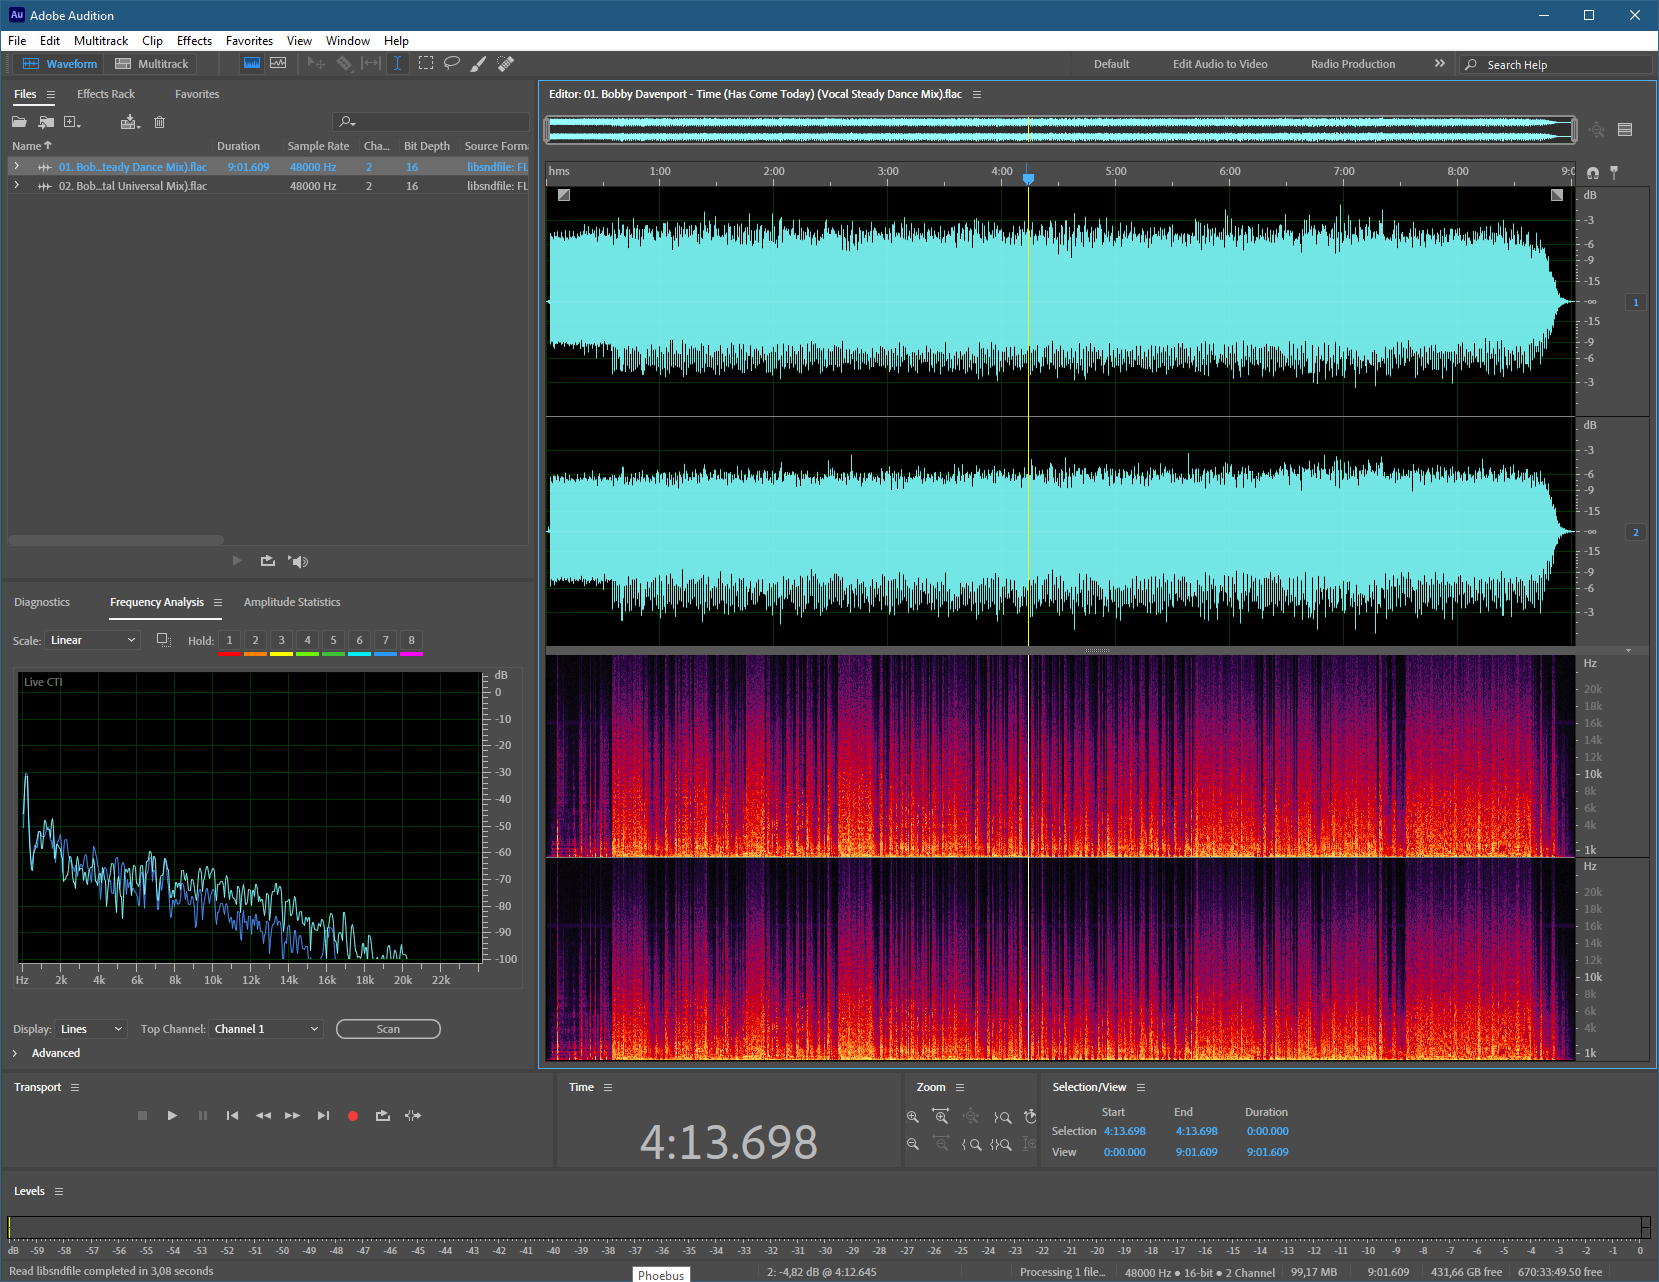The width and height of the screenshot is (1659, 1282).
Task: Click the Zoom In (Time) icon
Action: pos(940,1116)
